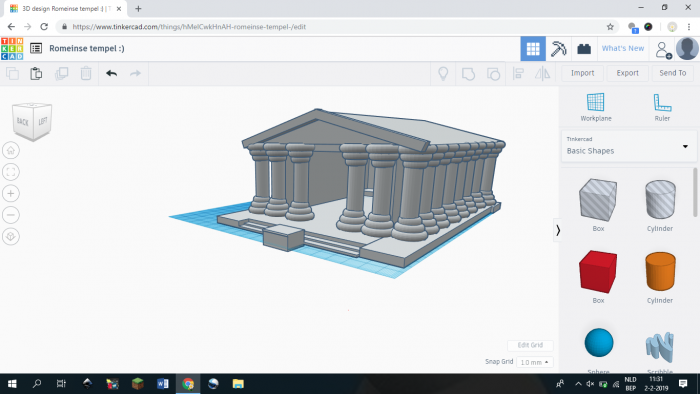This screenshot has height=394, width=700.
Task: Click the Ungroup shapes icon
Action: click(493, 73)
